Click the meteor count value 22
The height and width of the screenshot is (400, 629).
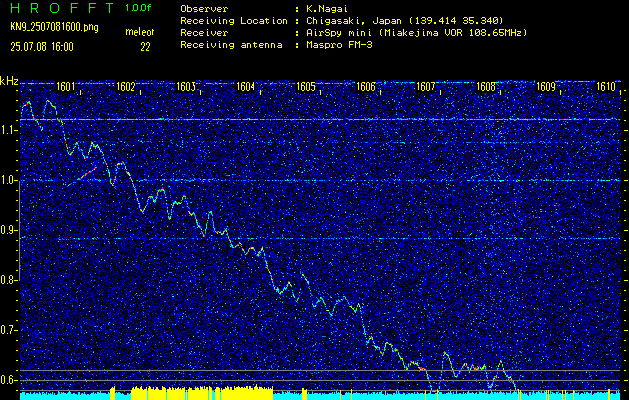[x=145, y=47]
